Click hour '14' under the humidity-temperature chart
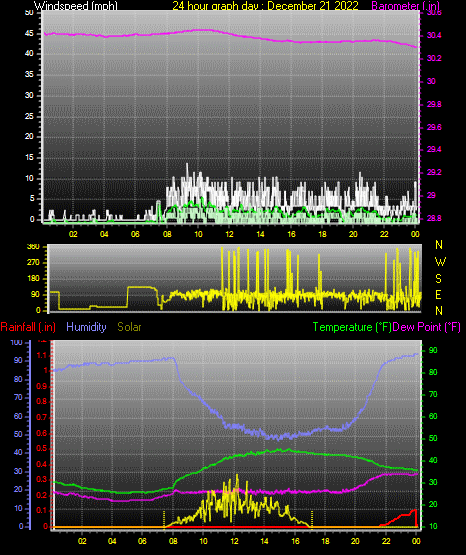The height and width of the screenshot is (555, 466). 264,541
